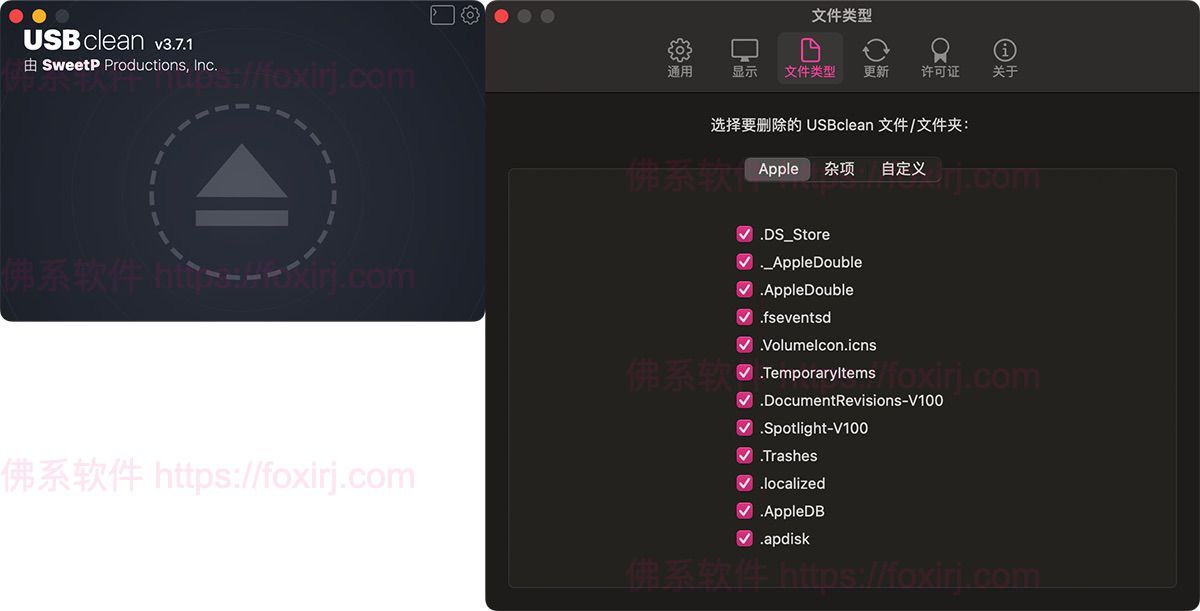
Task: Toggle the .VolumeIcon.icns checkbox
Action: click(744, 344)
